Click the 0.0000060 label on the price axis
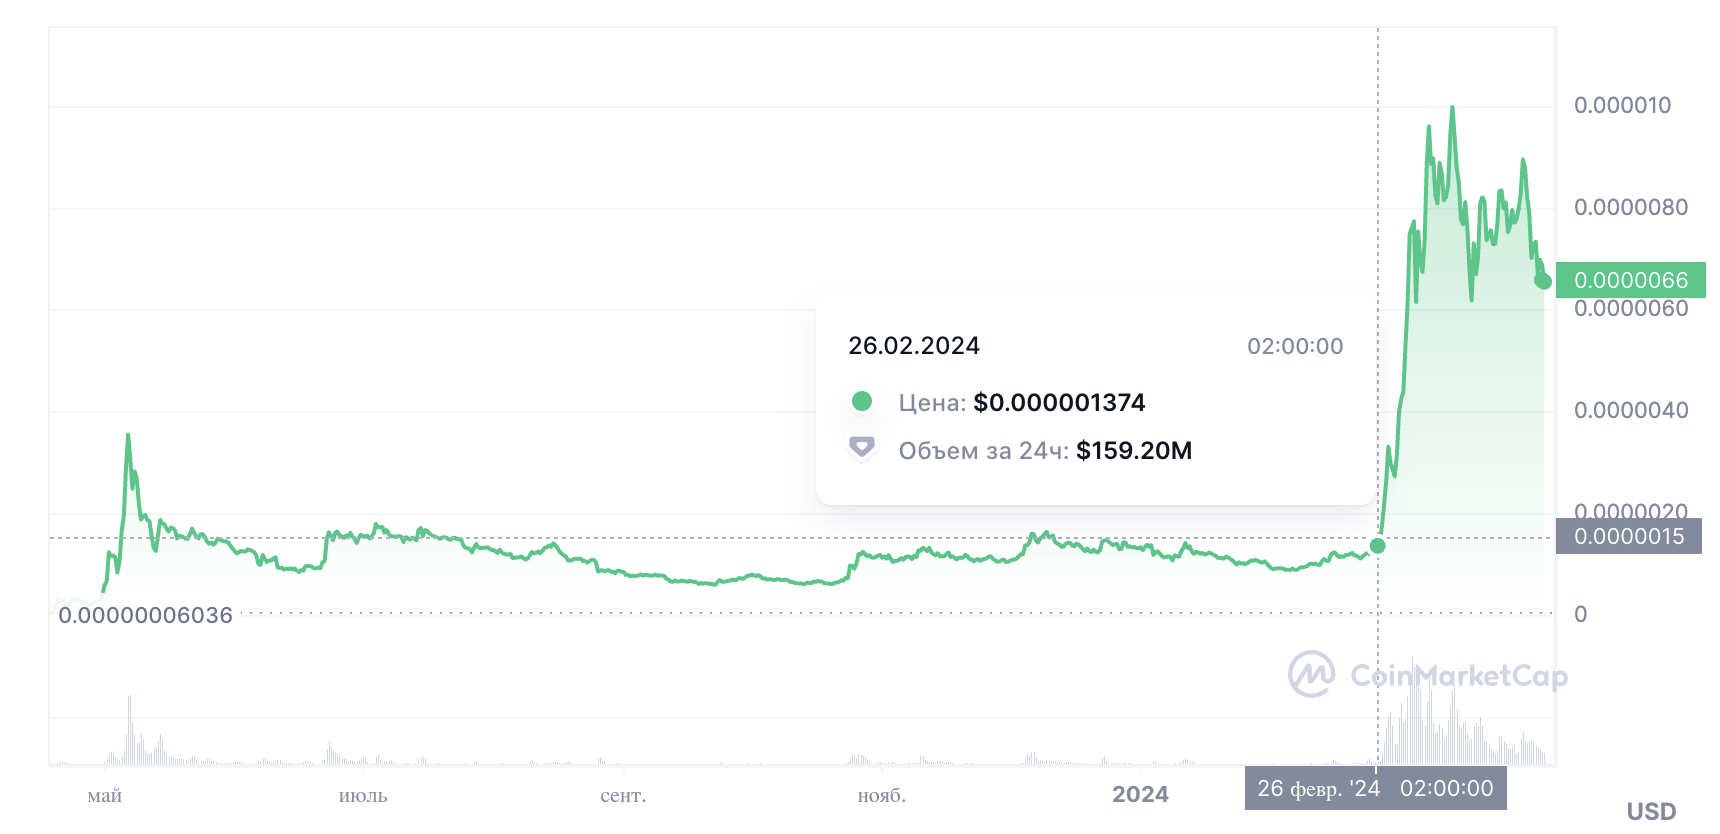Image resolution: width=1720 pixels, height=834 pixels. click(1631, 309)
